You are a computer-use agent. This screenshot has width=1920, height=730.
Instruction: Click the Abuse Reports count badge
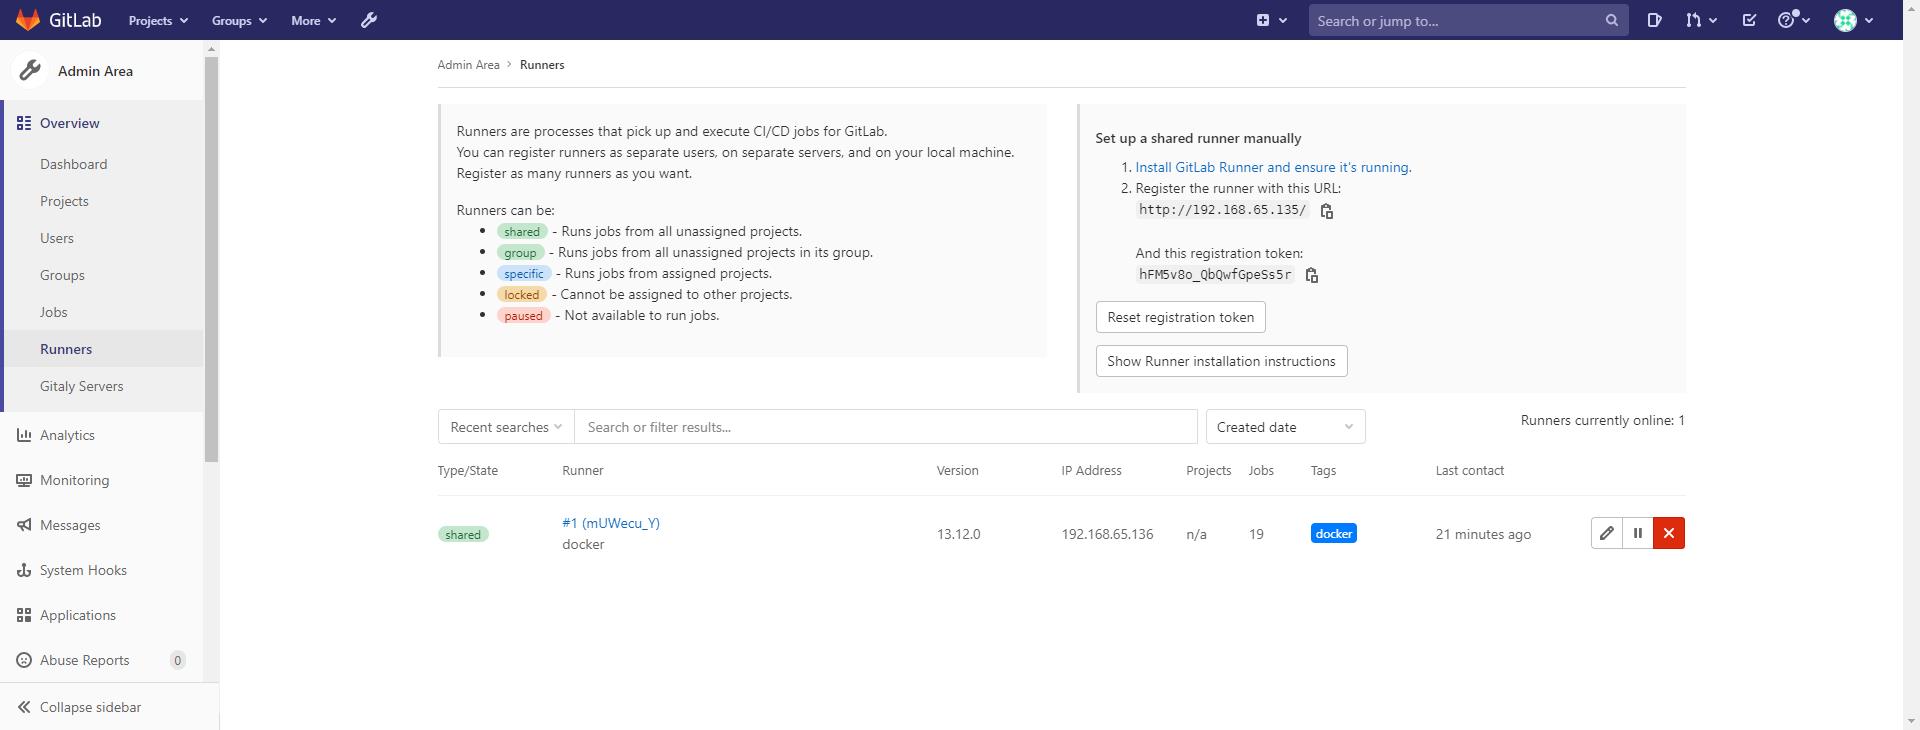coord(178,660)
